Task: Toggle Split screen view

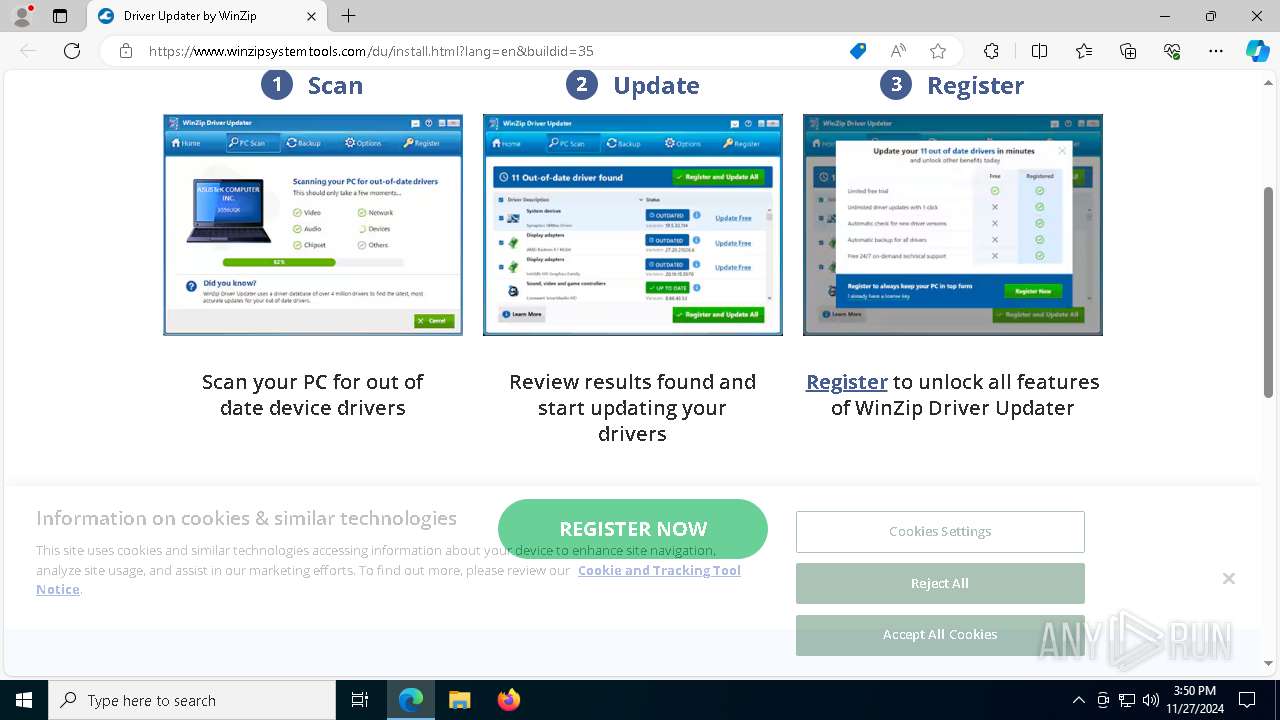Action: tap(1039, 51)
